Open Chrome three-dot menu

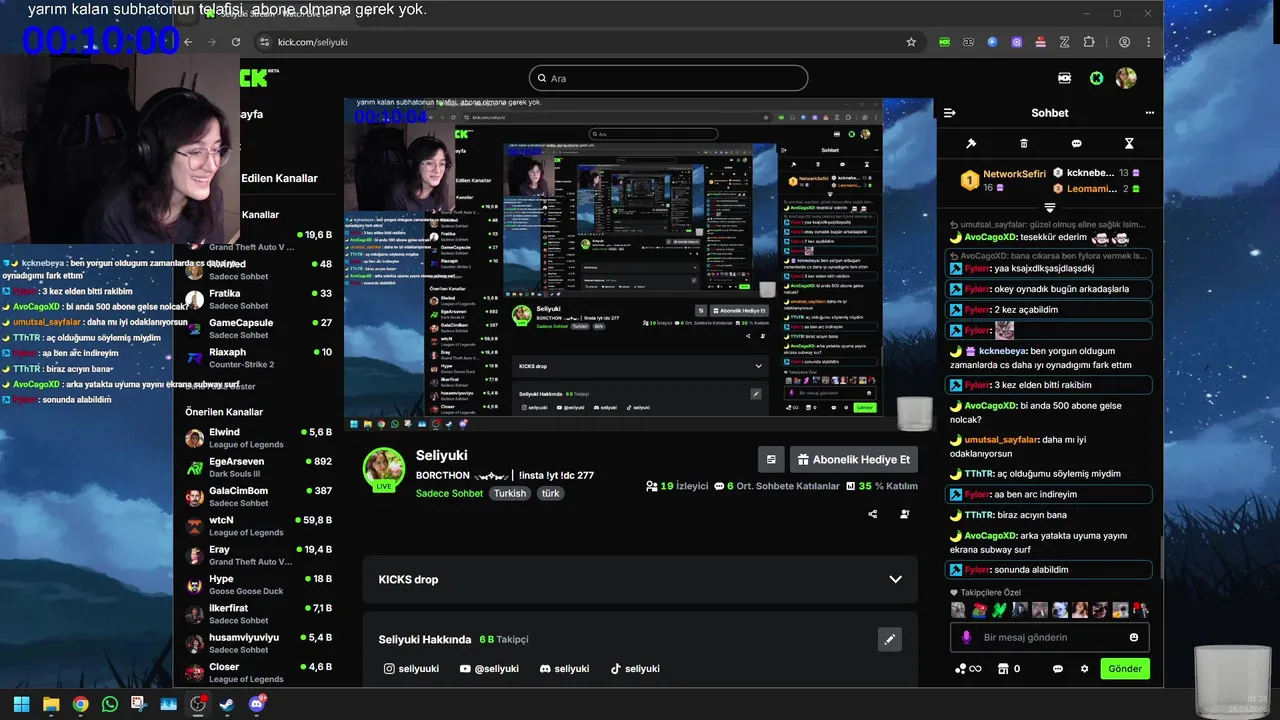(1149, 42)
